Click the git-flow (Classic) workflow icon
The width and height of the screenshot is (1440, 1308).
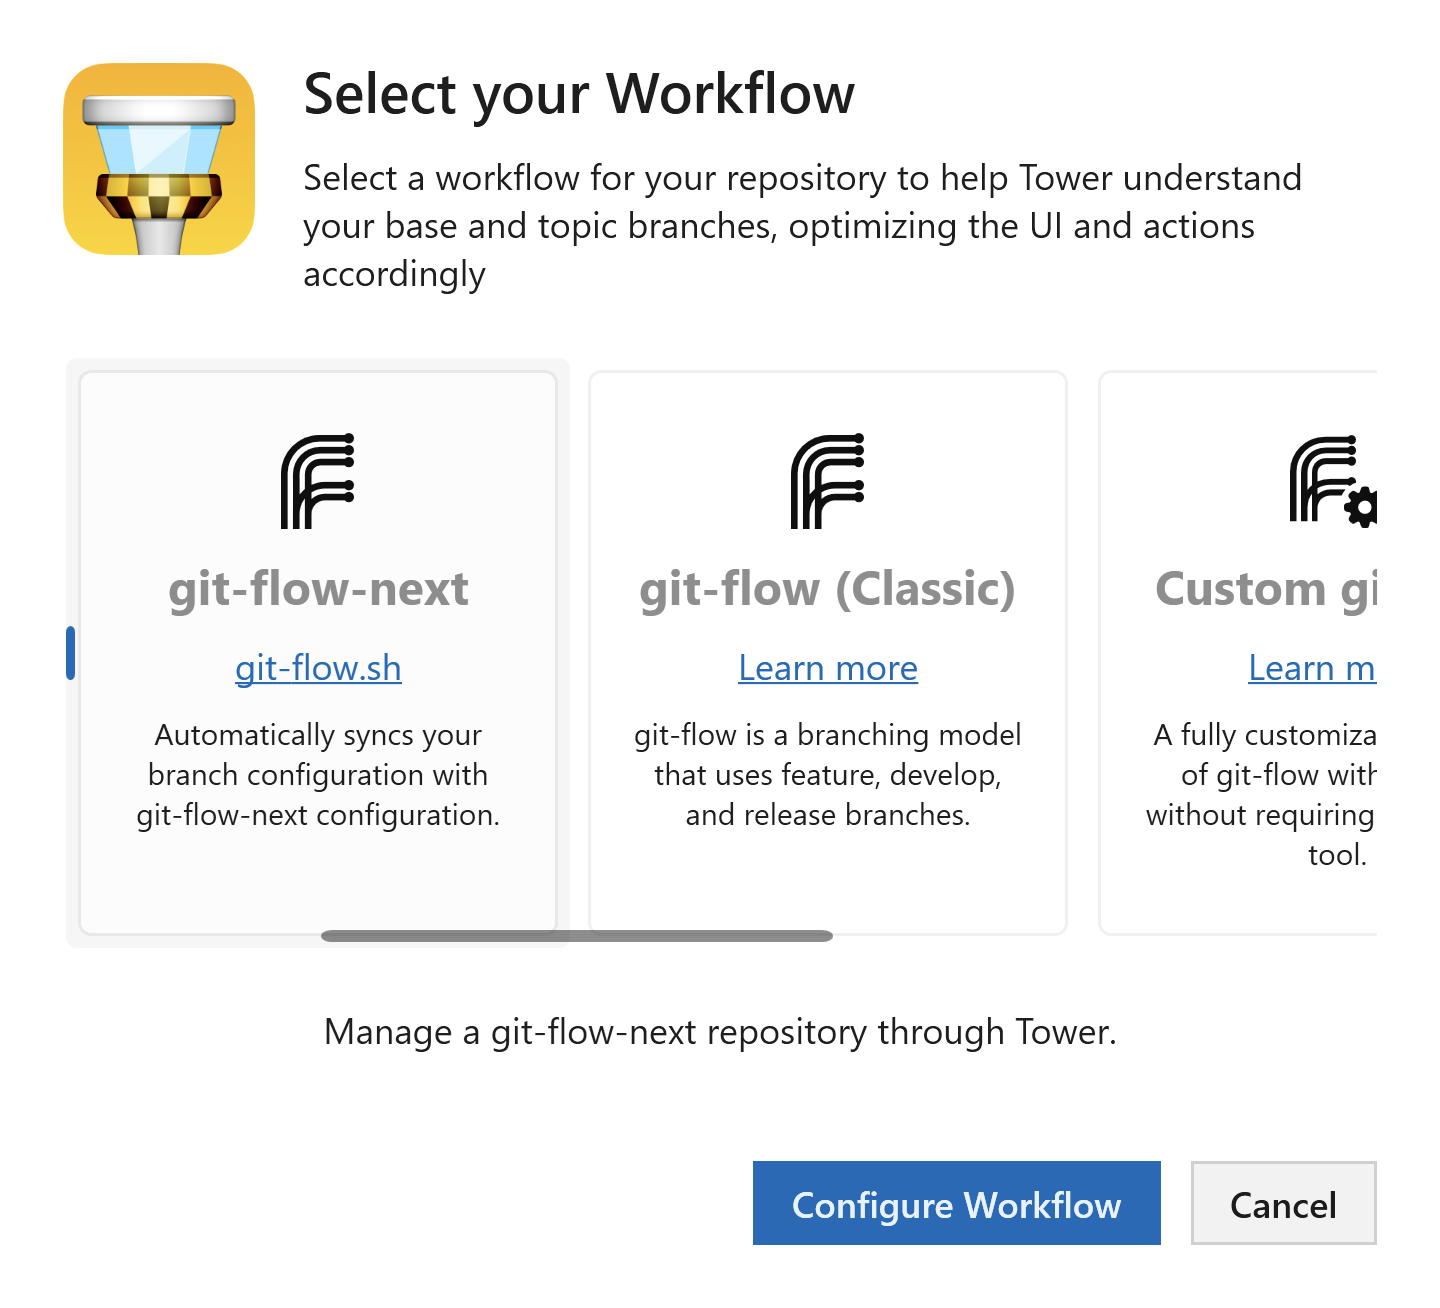click(828, 481)
